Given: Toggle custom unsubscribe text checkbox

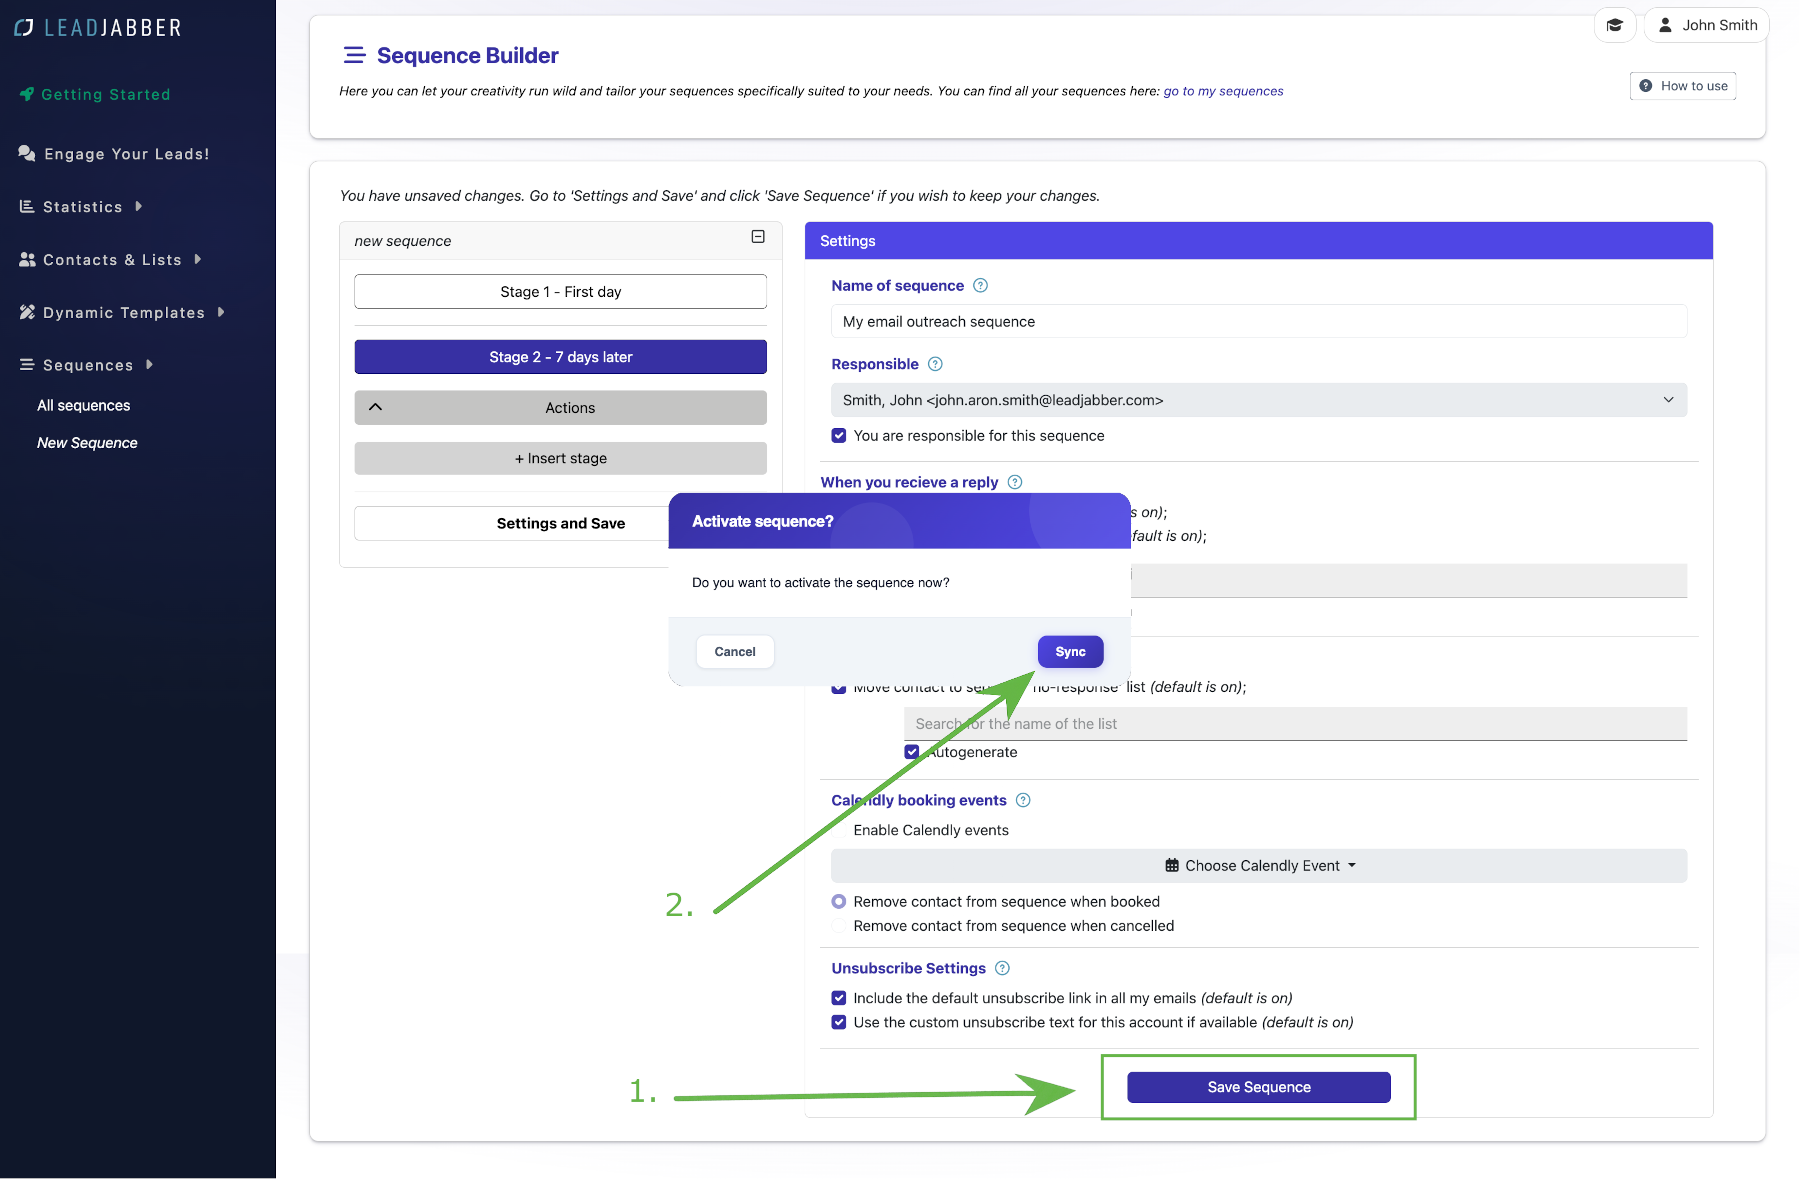Looking at the screenshot, I should tap(839, 1022).
